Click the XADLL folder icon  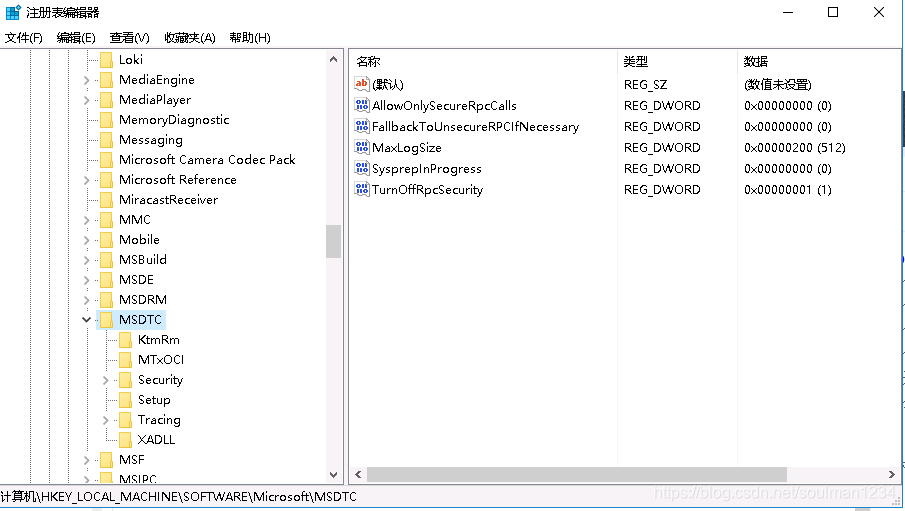coord(126,439)
